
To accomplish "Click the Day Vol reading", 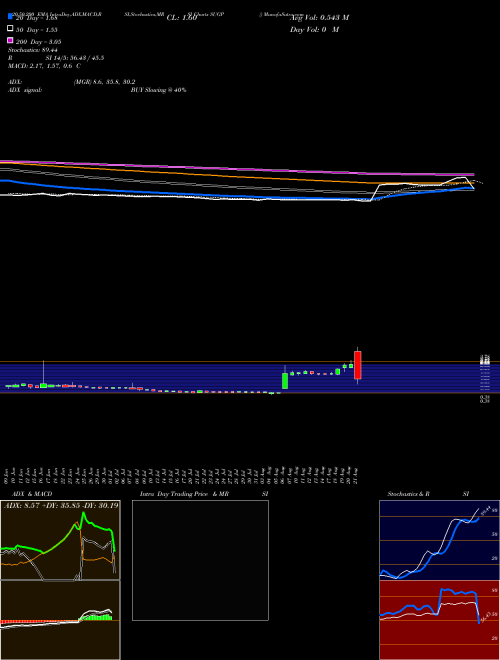I will [x=314, y=30].
